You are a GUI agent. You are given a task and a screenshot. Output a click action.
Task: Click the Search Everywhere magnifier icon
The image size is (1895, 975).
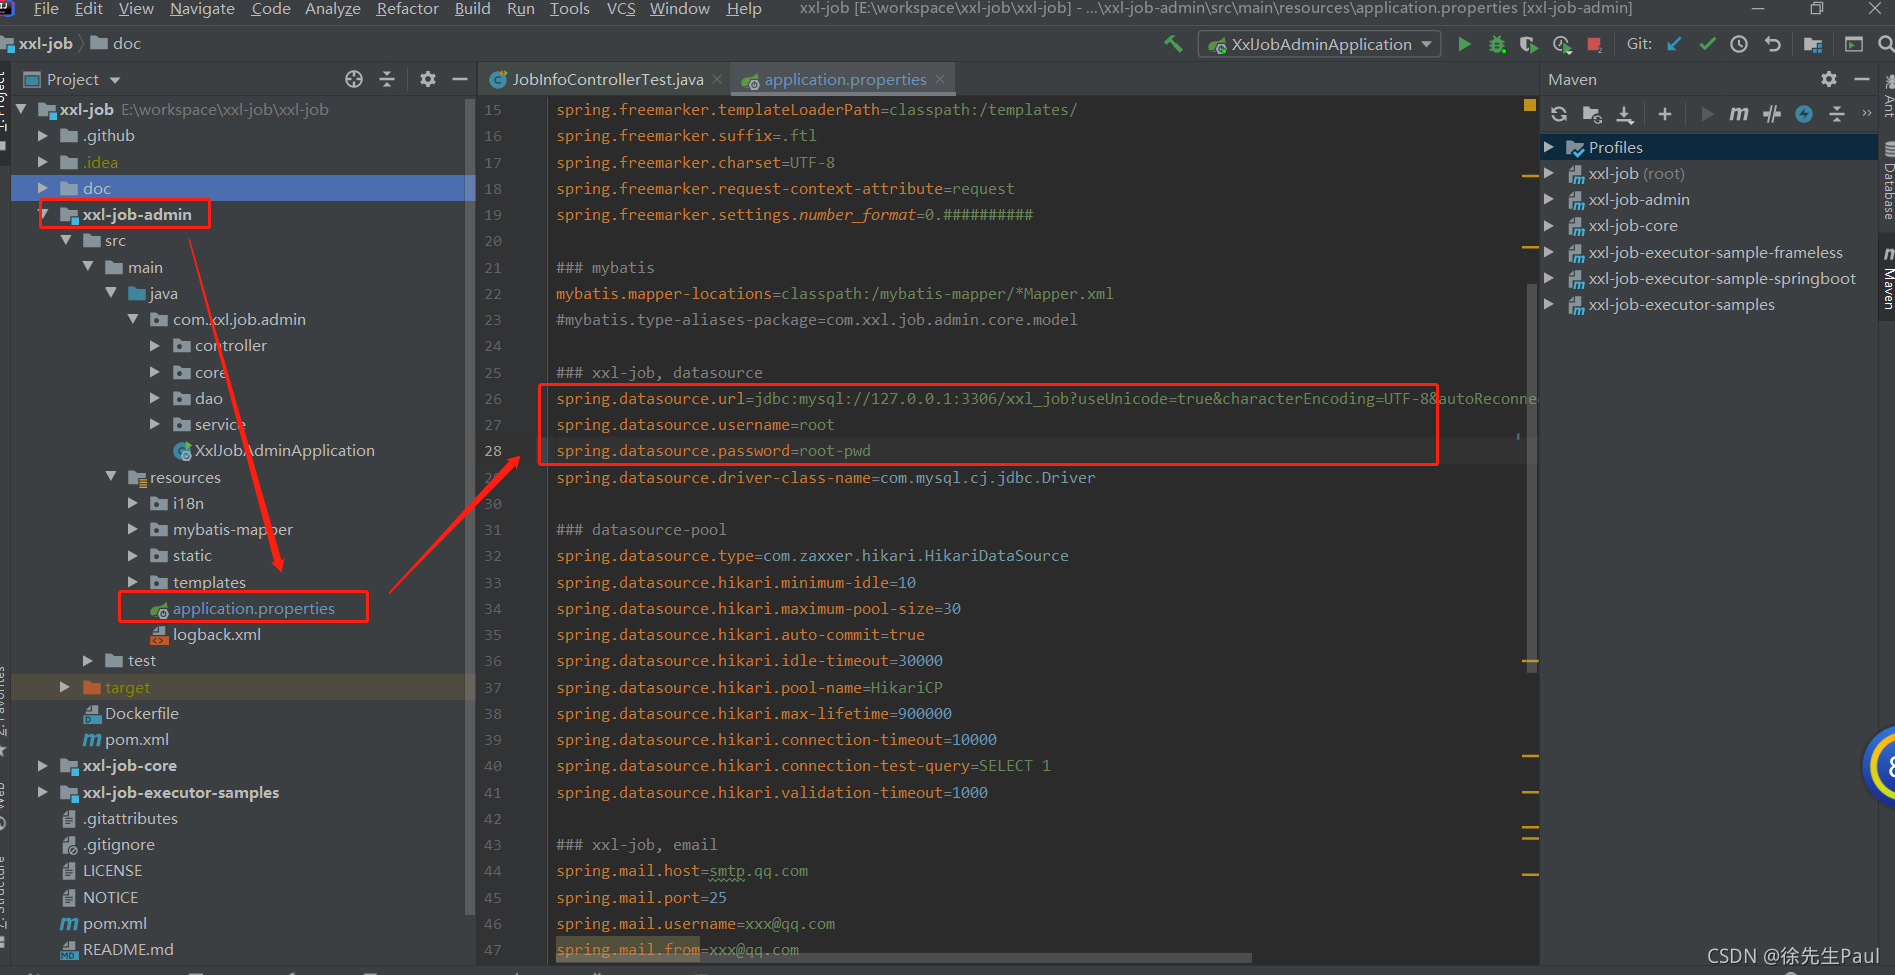click(1885, 44)
